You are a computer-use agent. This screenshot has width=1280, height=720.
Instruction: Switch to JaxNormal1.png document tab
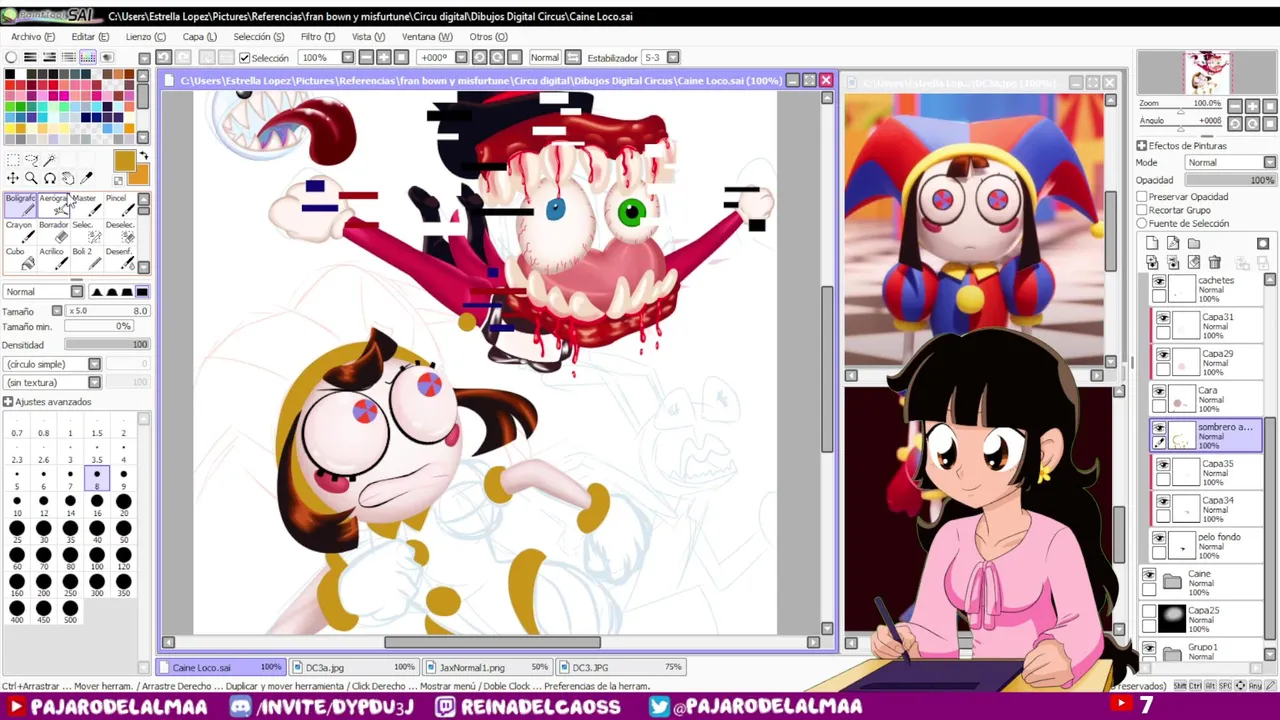tap(488, 667)
